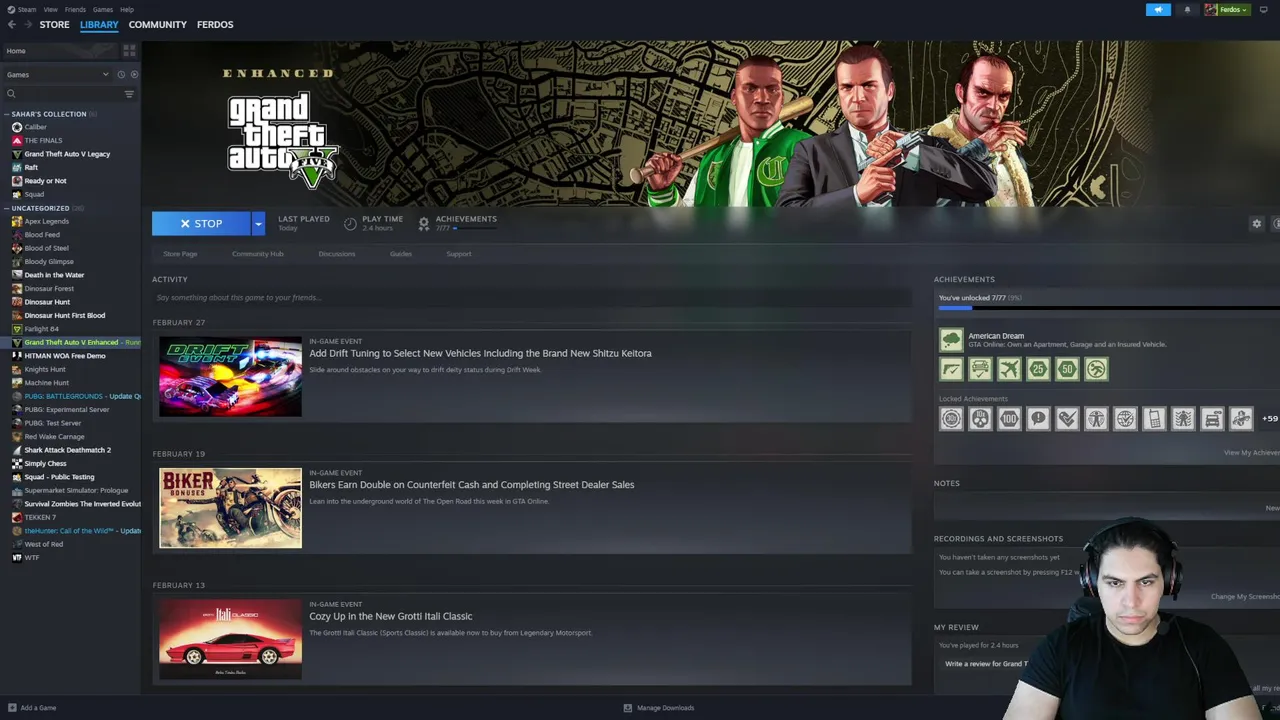Open the Guides link
The image size is (1280, 720).
tap(401, 254)
